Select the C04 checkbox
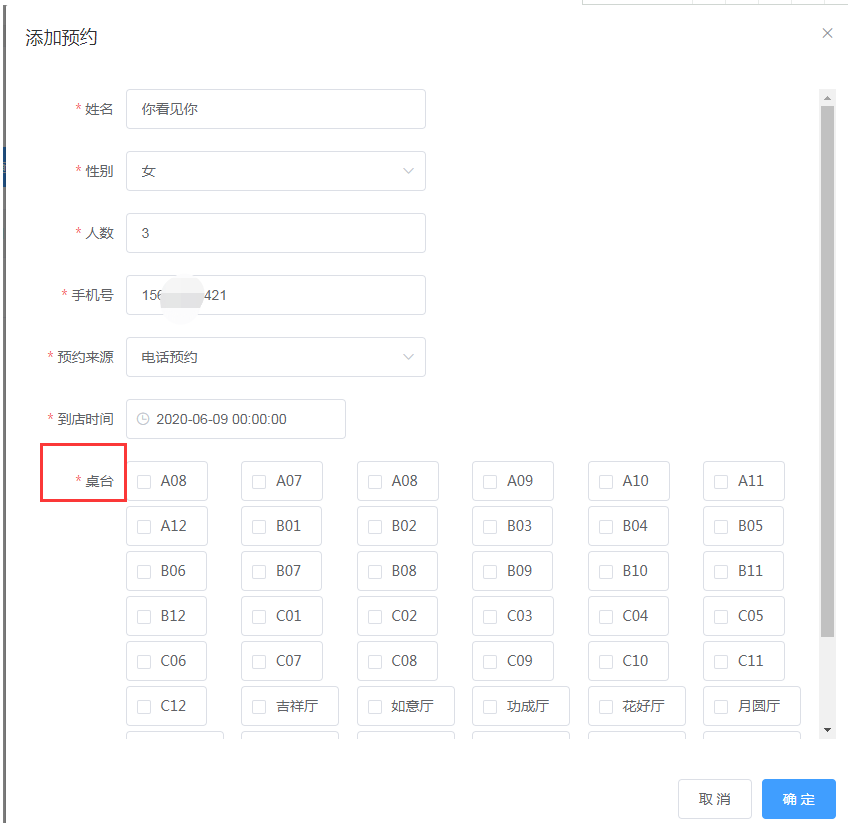Viewport: 848px width, 823px height. click(x=606, y=616)
